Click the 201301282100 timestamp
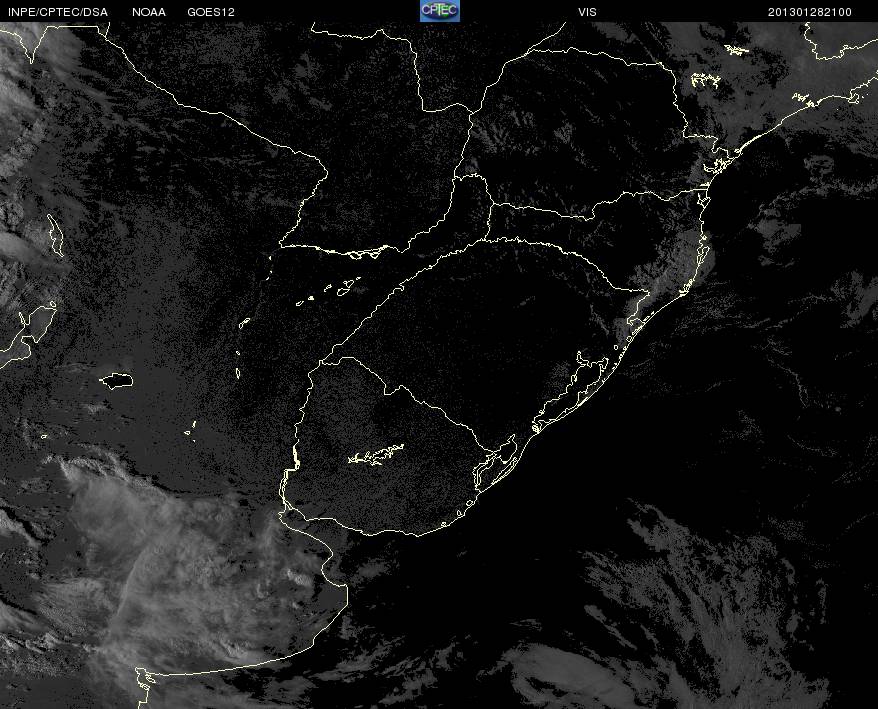 click(810, 12)
